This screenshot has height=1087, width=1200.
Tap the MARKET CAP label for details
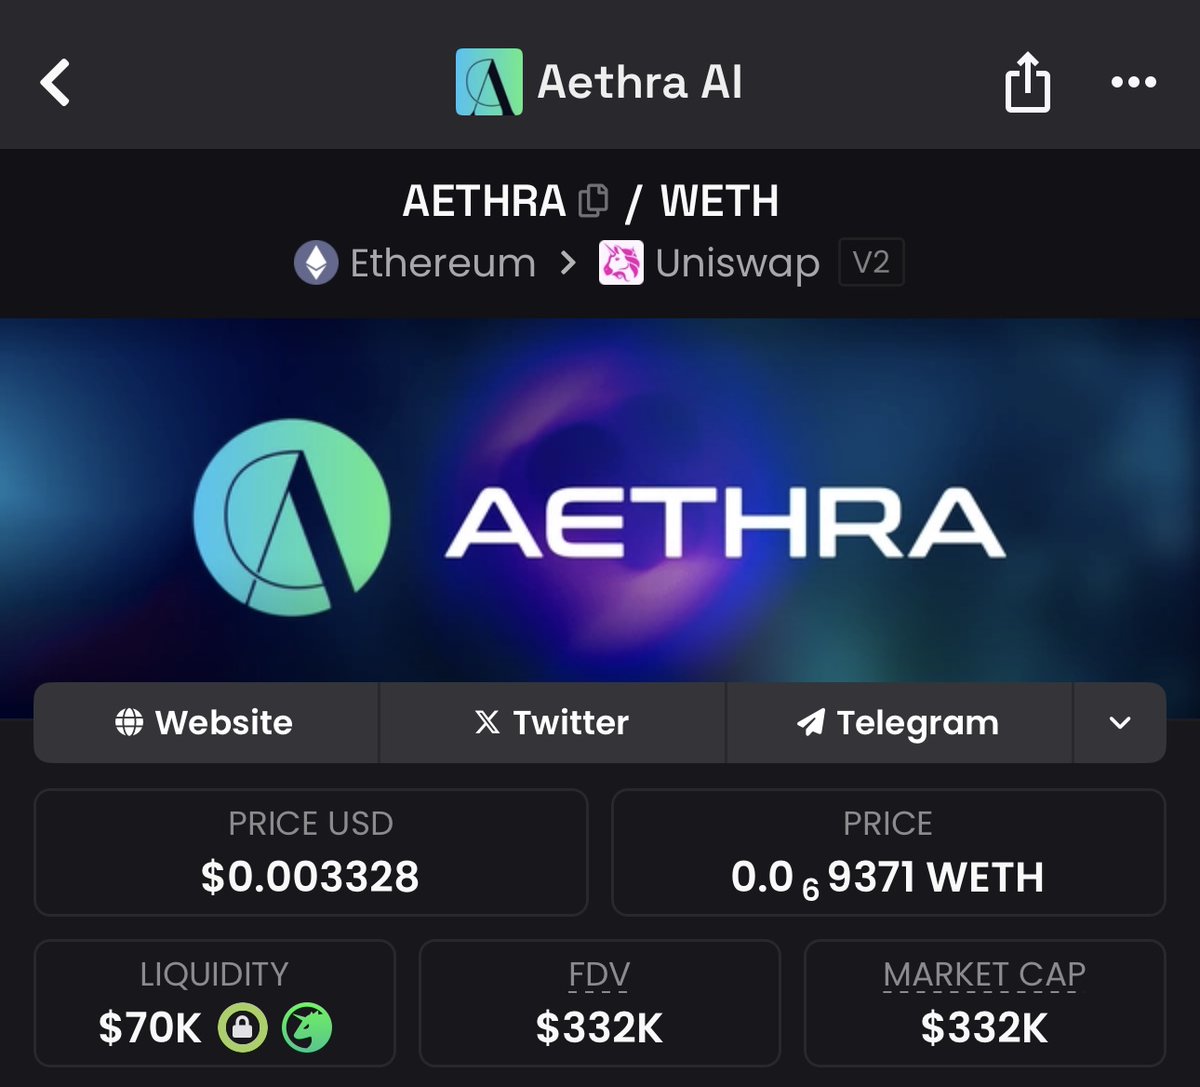click(985, 975)
